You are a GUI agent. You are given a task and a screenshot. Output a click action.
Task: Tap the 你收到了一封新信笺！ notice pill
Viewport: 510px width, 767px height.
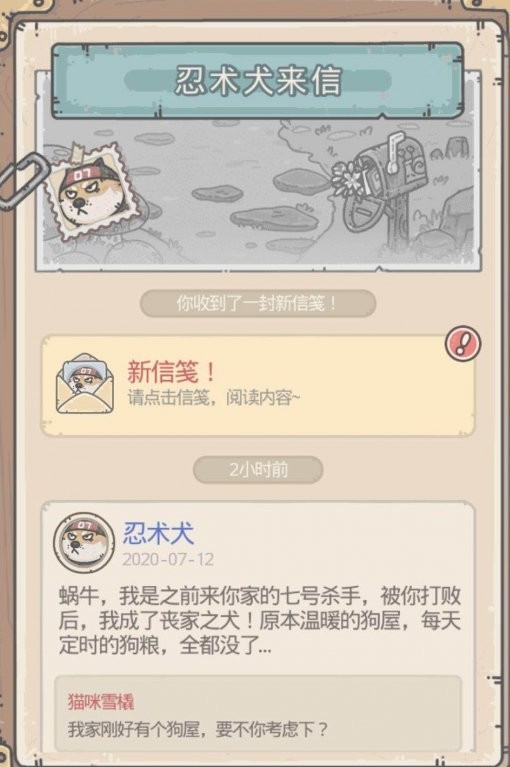pos(258,303)
